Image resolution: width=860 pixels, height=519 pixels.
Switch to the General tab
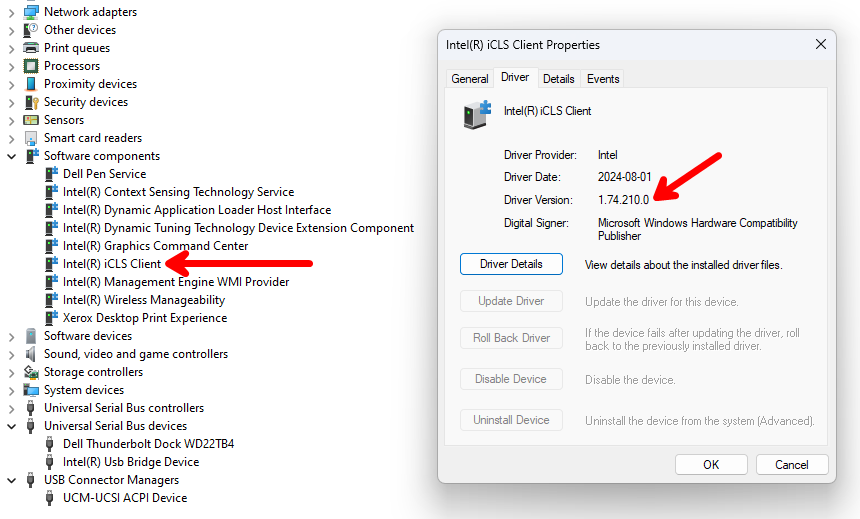[469, 78]
